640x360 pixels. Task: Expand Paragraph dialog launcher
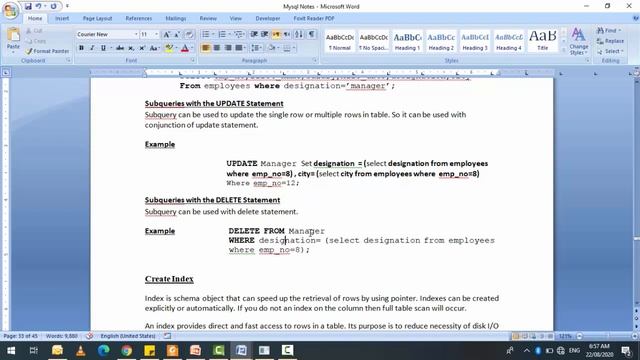(315, 60)
